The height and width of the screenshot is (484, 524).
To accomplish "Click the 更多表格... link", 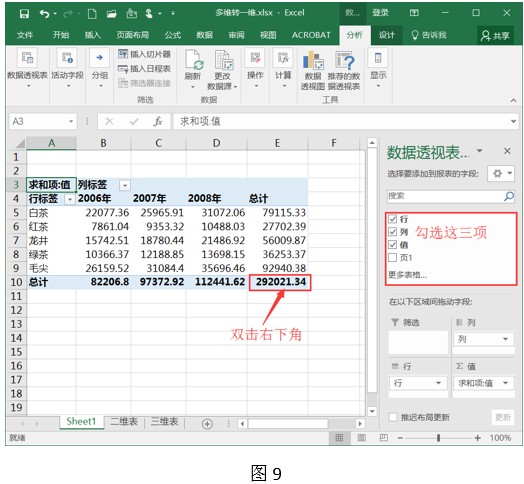I will (x=407, y=275).
